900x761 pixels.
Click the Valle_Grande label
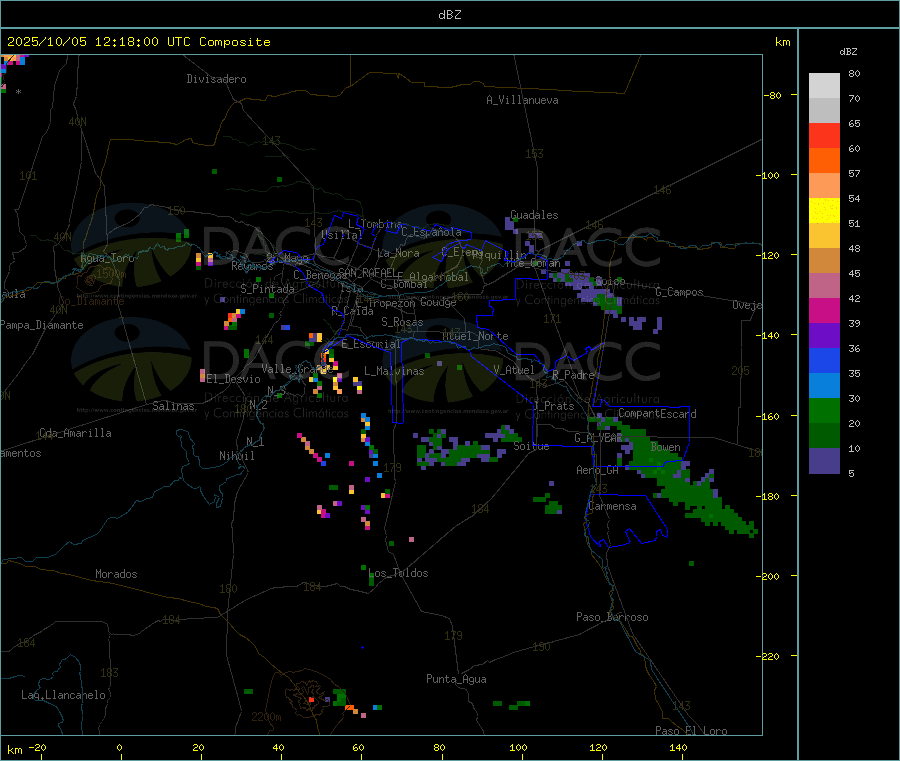[x=297, y=369]
